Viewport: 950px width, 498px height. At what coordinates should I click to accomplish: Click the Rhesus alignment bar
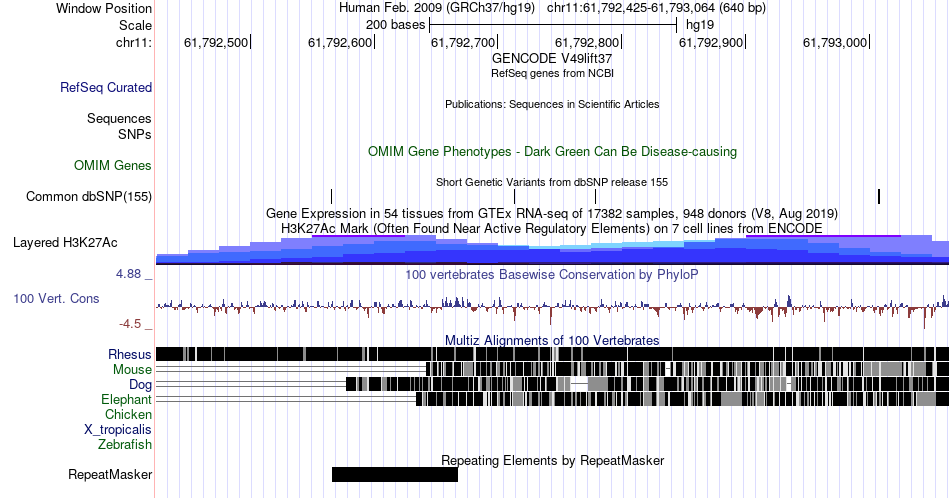[x=552, y=354]
